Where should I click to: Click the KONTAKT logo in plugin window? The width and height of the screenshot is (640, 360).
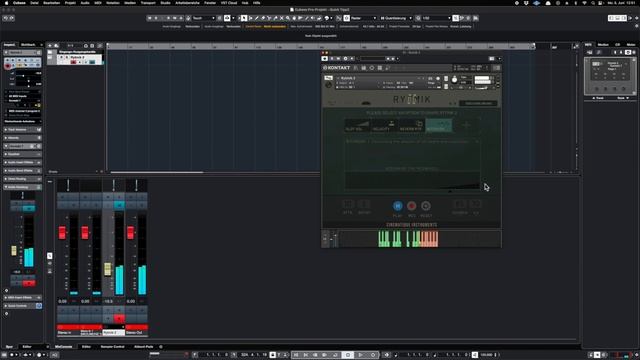(337, 68)
